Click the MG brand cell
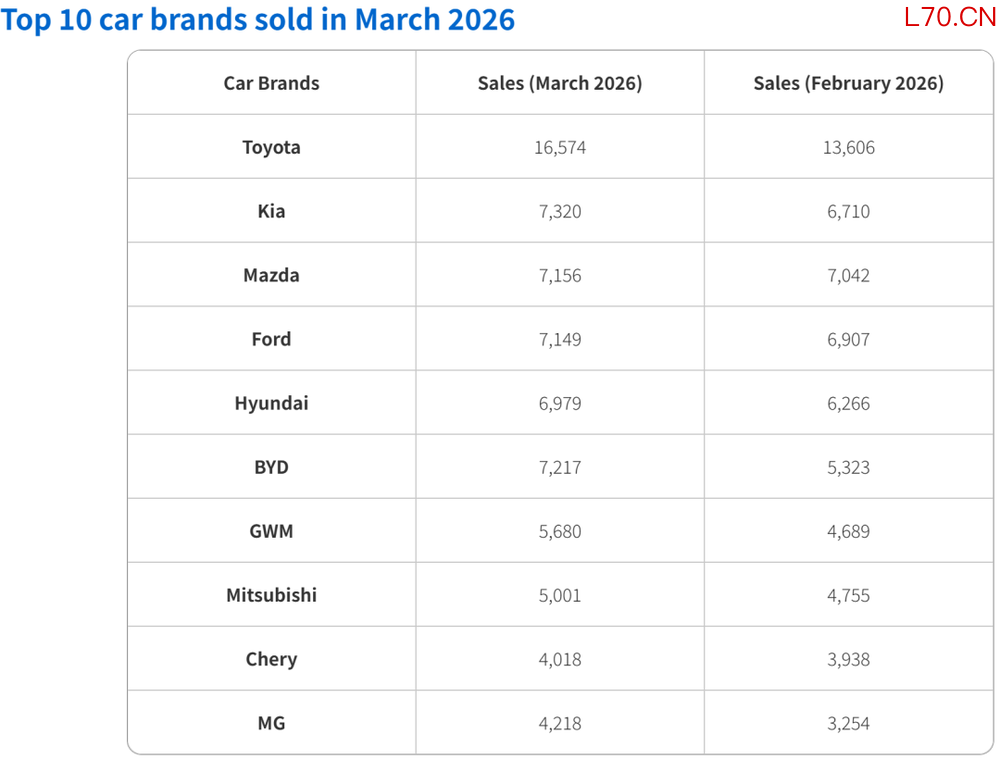The width and height of the screenshot is (1000, 759). (272, 723)
